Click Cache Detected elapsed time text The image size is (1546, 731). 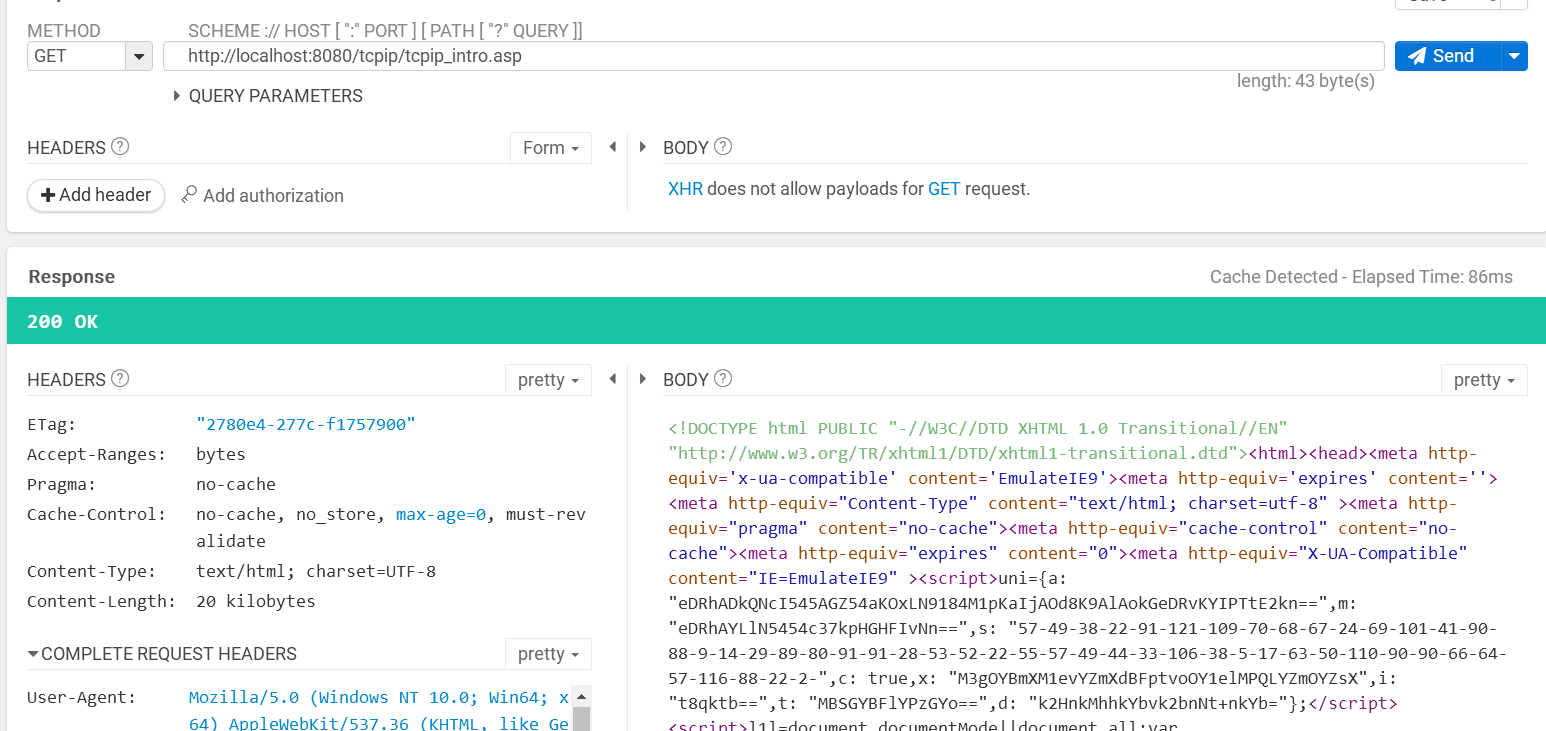click(x=1361, y=277)
